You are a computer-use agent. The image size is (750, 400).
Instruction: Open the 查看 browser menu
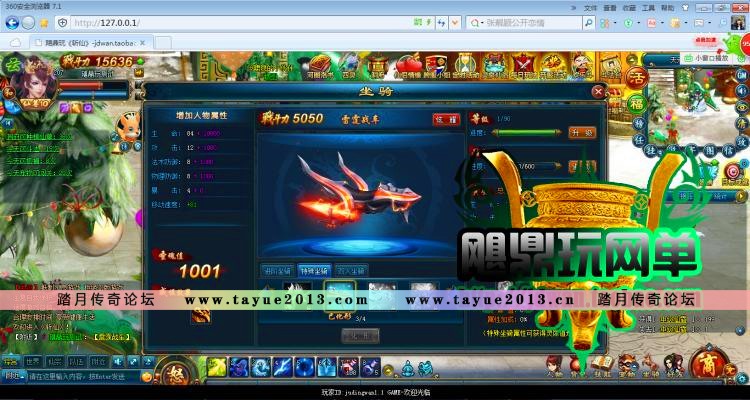click(610, 8)
